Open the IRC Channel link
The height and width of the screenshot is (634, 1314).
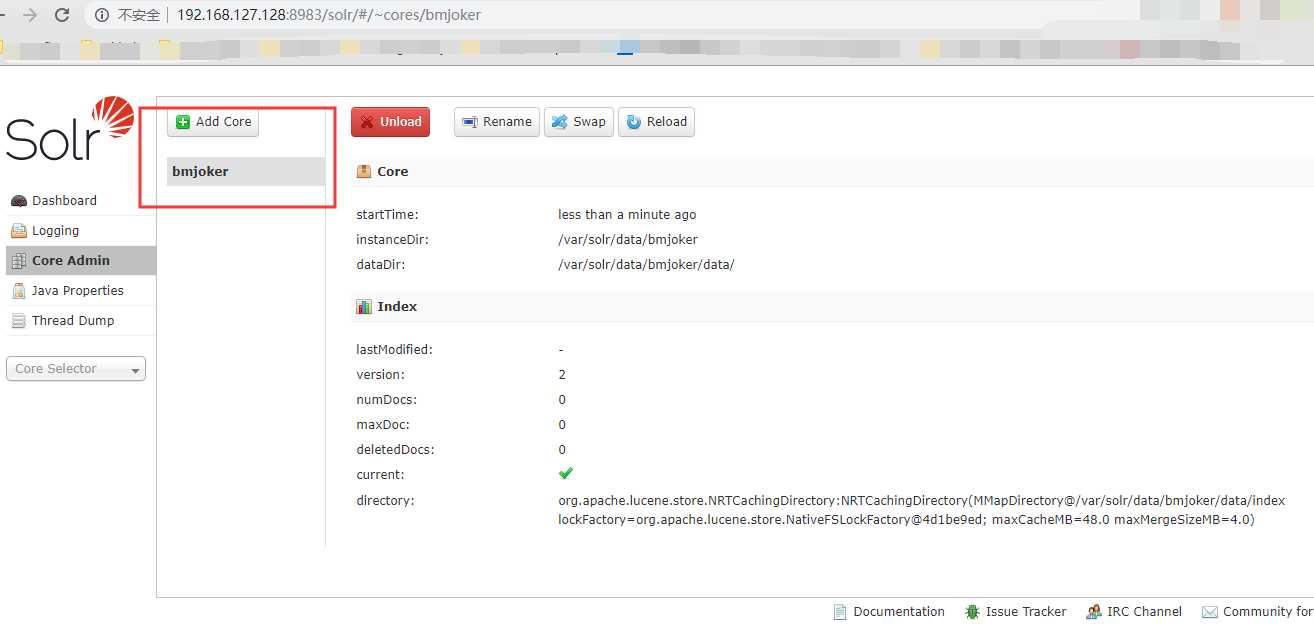tap(1134, 612)
